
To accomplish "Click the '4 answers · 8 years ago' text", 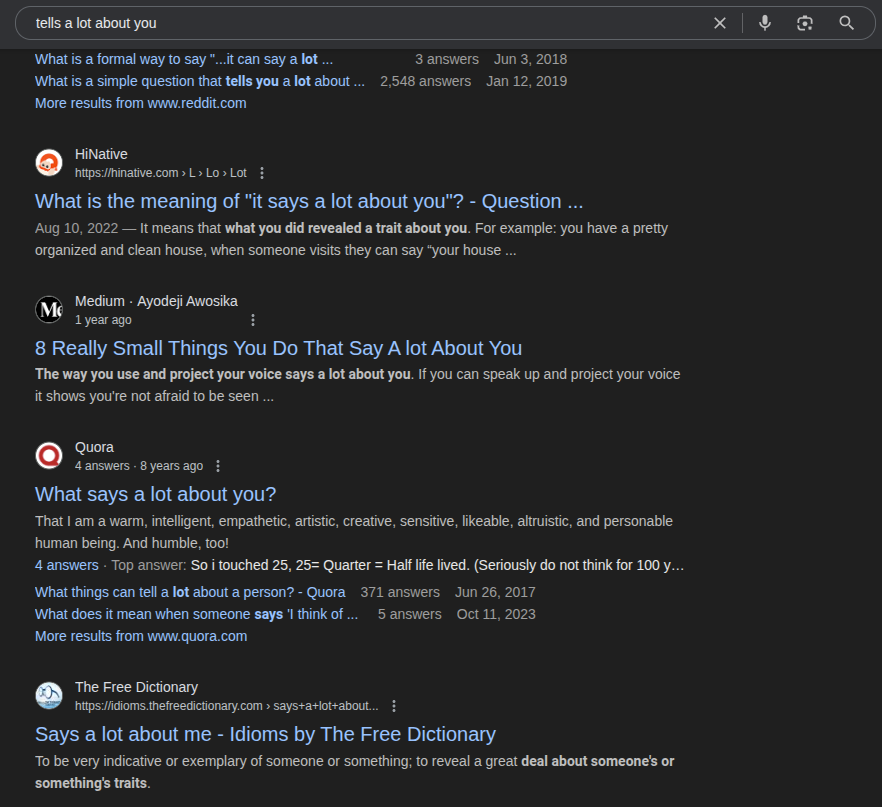I will [x=139, y=466].
